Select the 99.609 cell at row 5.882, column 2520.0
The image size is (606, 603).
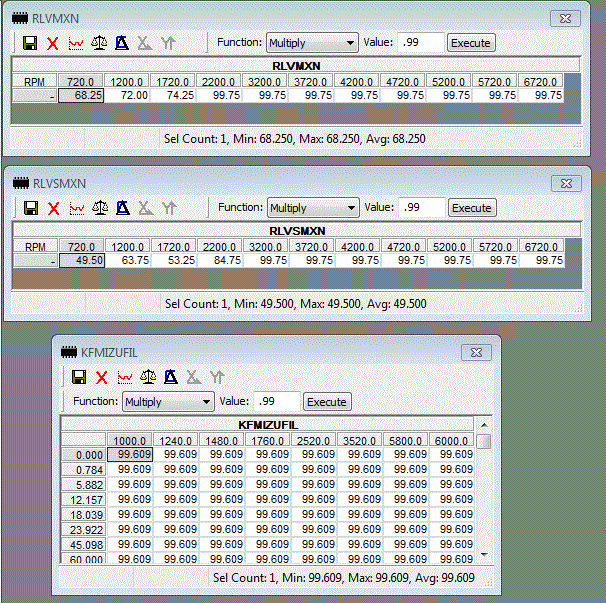point(313,484)
